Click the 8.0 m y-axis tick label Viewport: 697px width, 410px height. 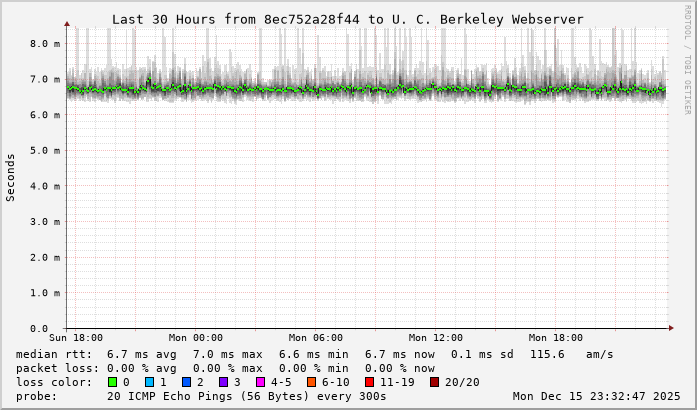click(45, 44)
